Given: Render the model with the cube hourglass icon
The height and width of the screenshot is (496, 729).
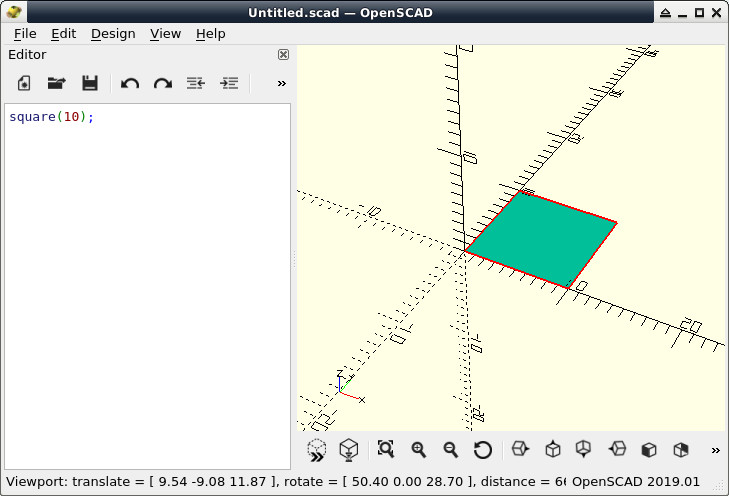Looking at the screenshot, I should coord(349,450).
